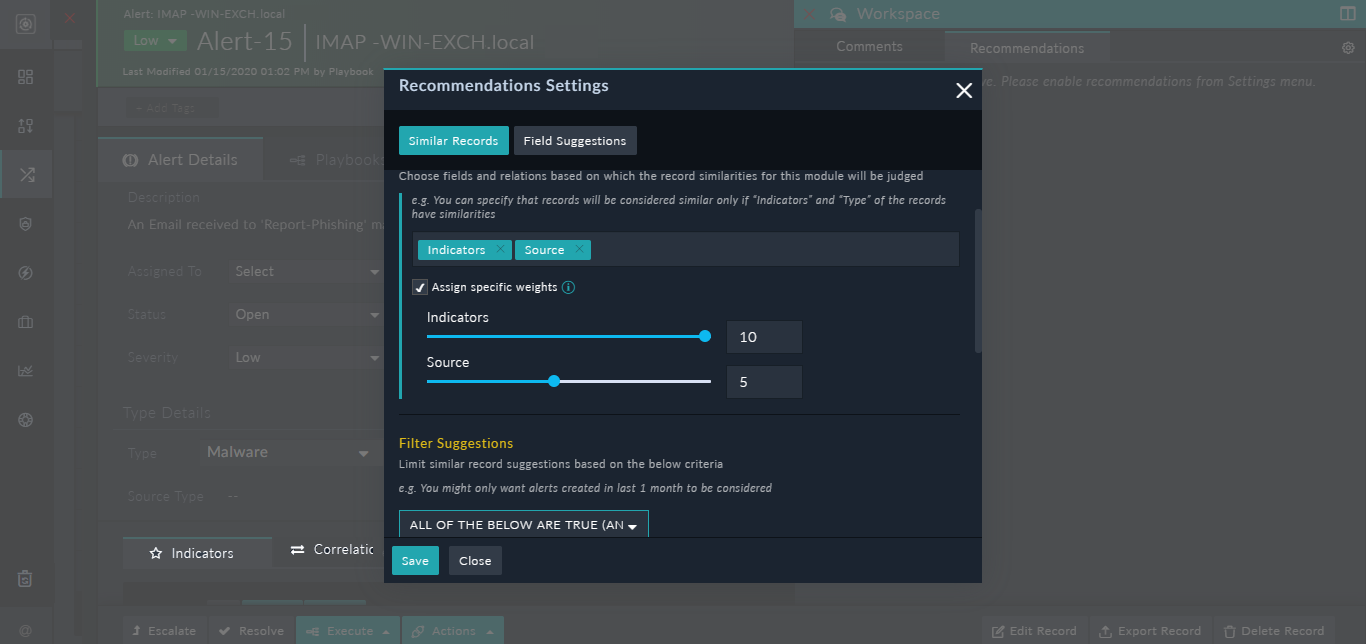Open the chart reports sidebar icon
The width and height of the screenshot is (1366, 644).
pos(26,371)
